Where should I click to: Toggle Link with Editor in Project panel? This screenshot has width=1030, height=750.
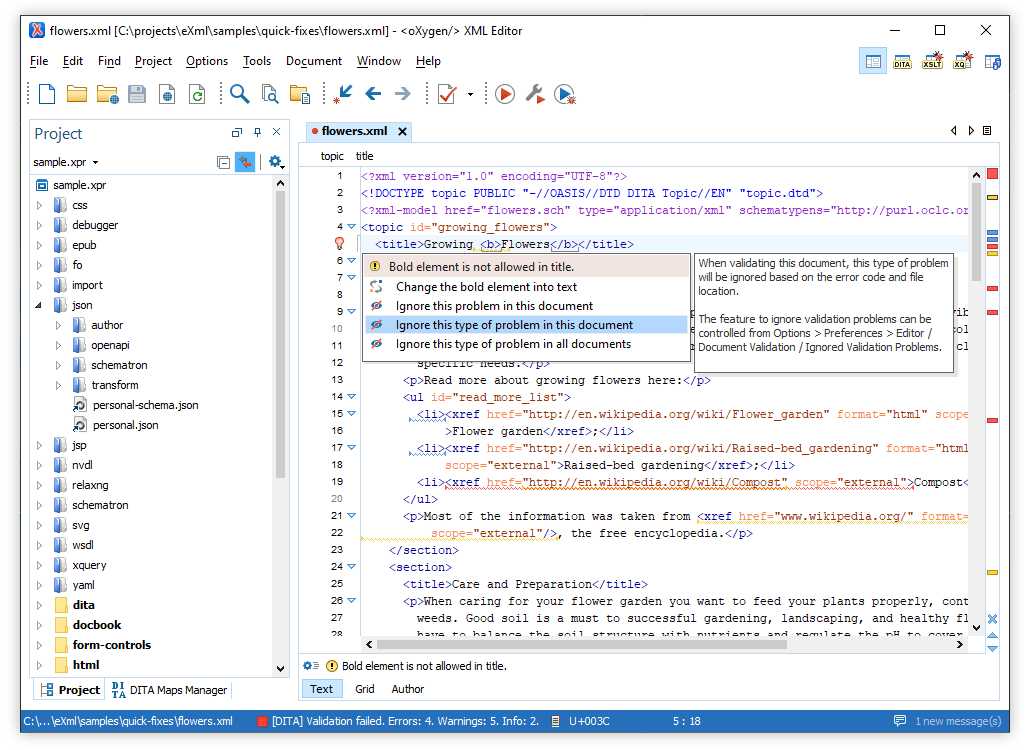[x=245, y=162]
